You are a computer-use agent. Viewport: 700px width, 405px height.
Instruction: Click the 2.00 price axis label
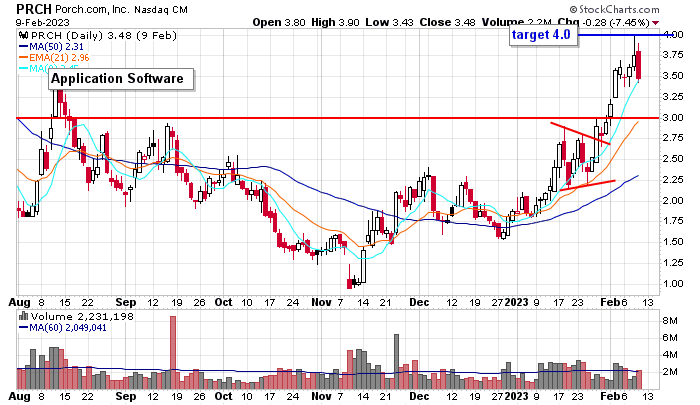tap(673, 200)
